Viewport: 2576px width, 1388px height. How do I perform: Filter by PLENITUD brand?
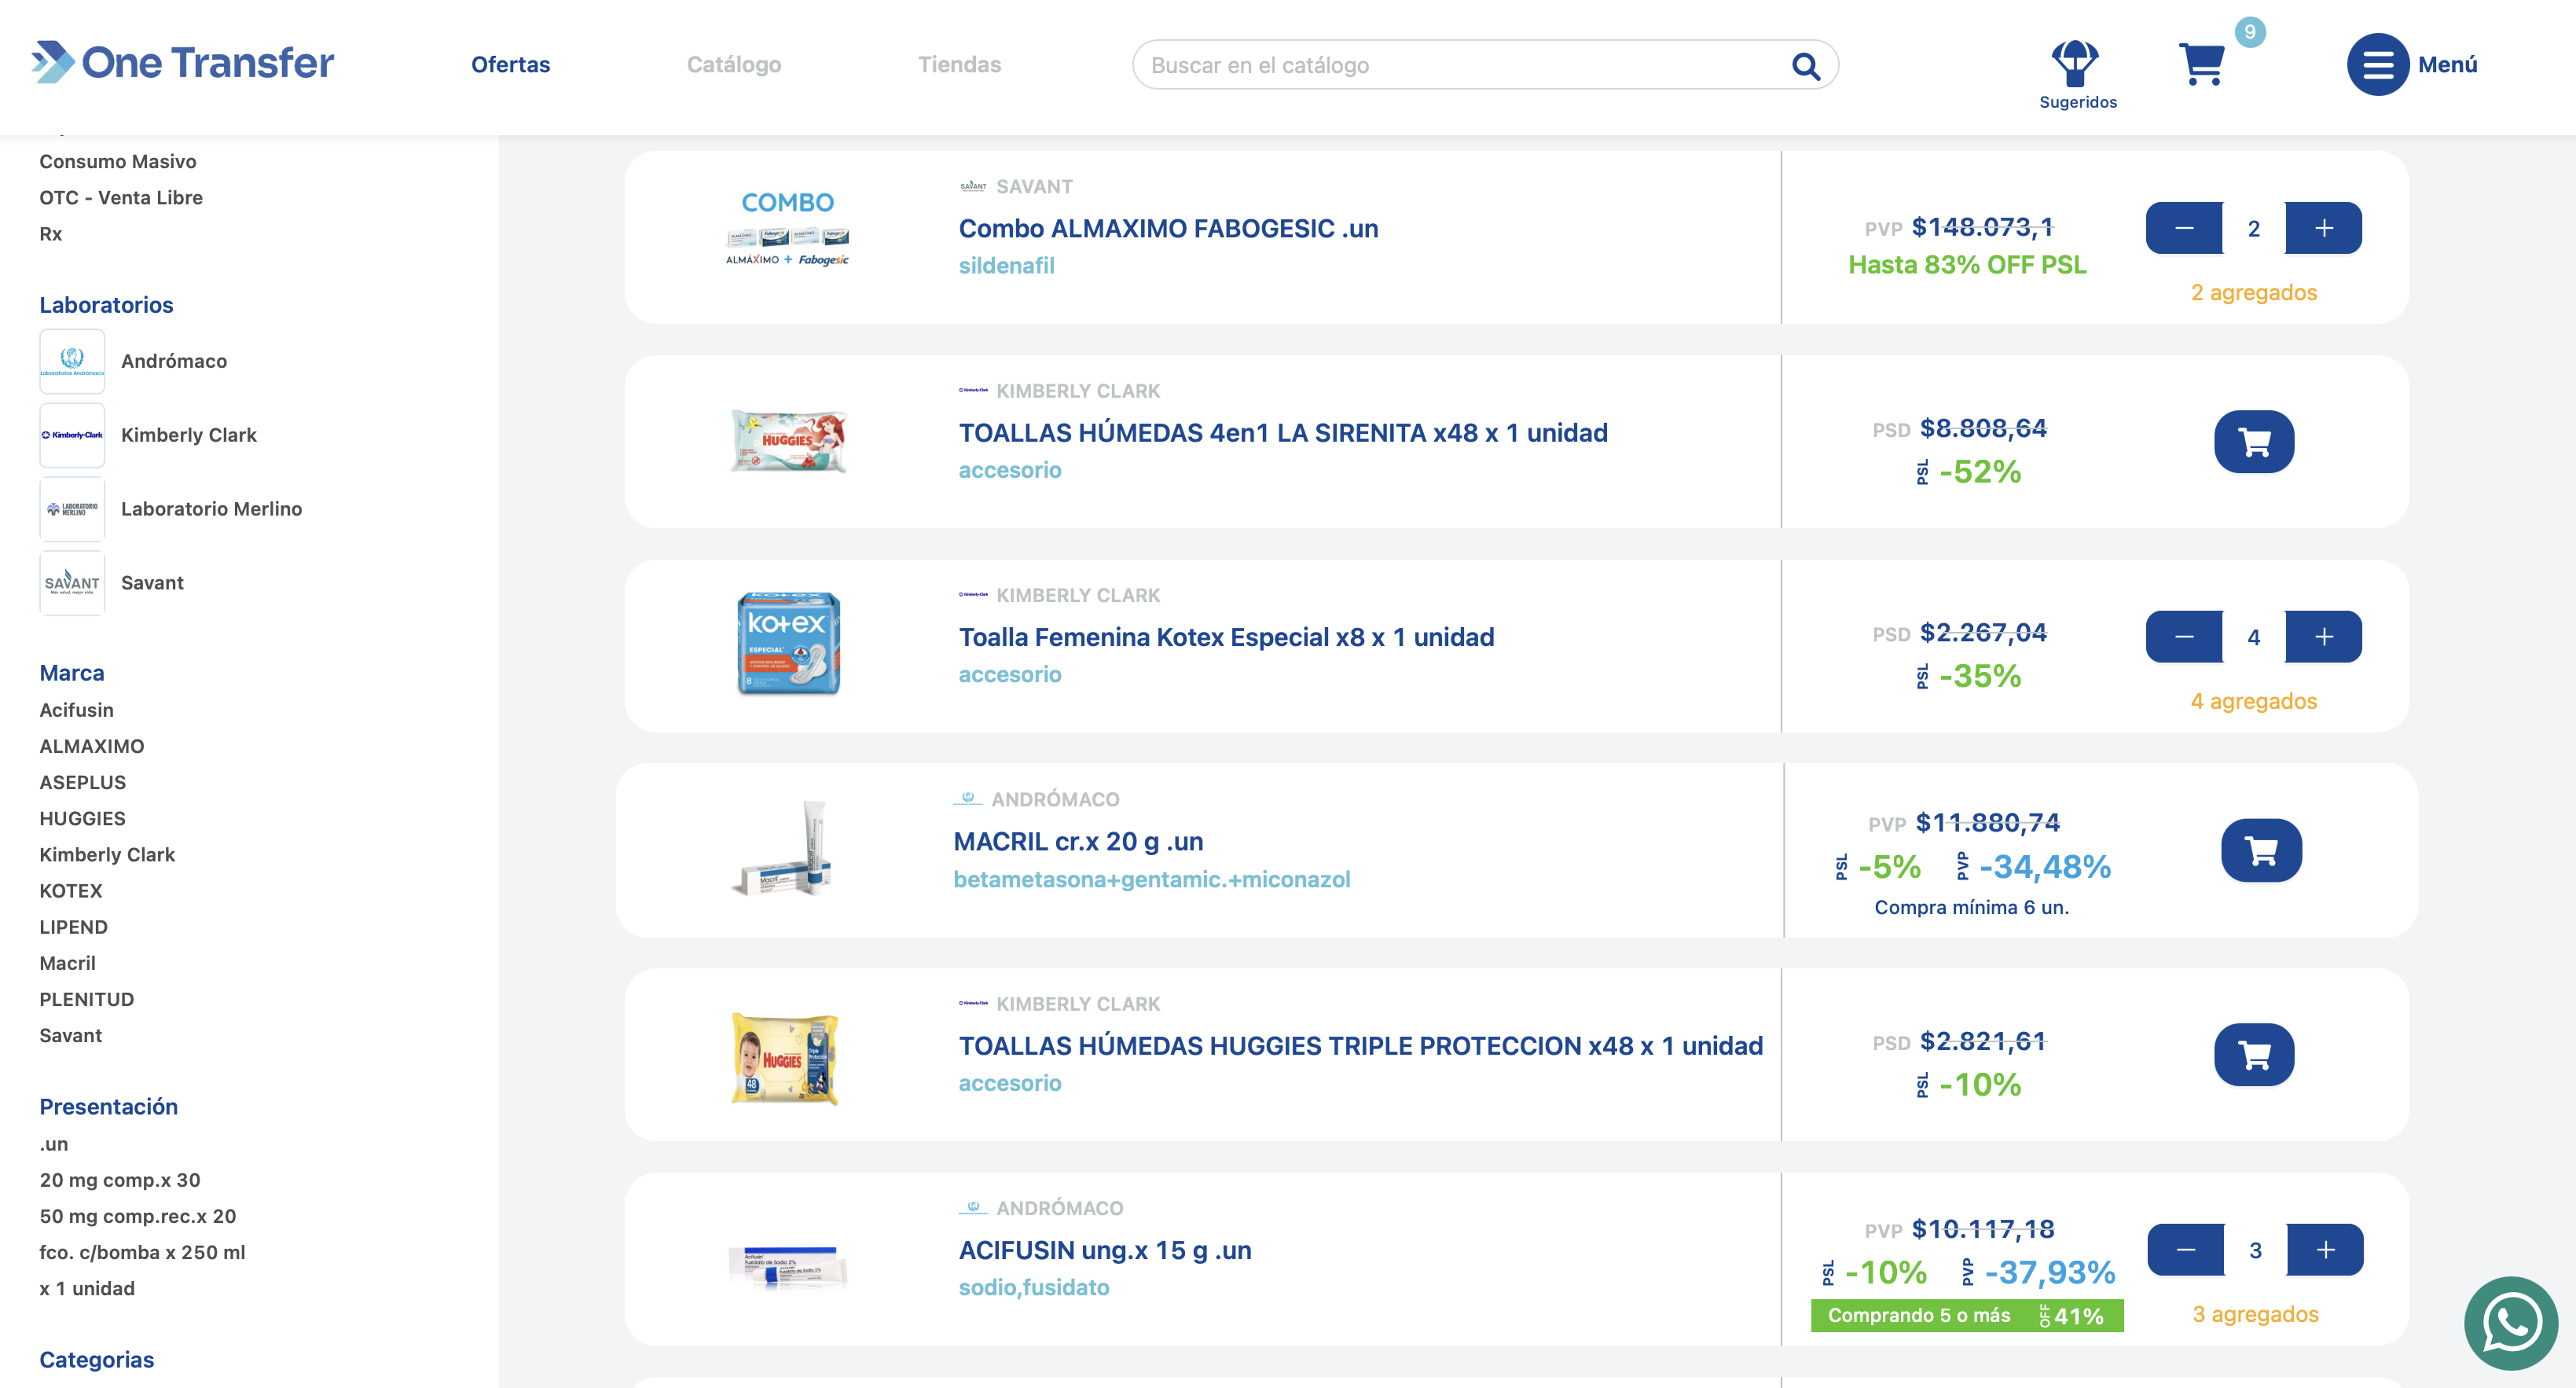(87, 999)
